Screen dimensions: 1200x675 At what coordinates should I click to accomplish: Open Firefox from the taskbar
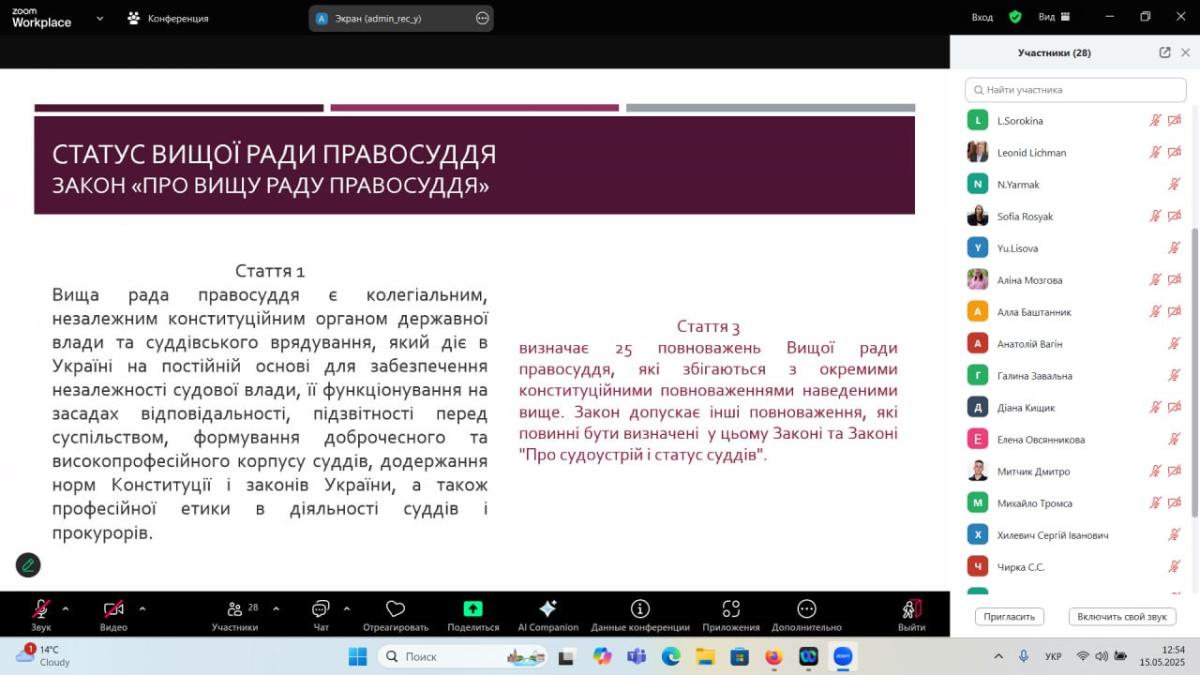(x=773, y=656)
